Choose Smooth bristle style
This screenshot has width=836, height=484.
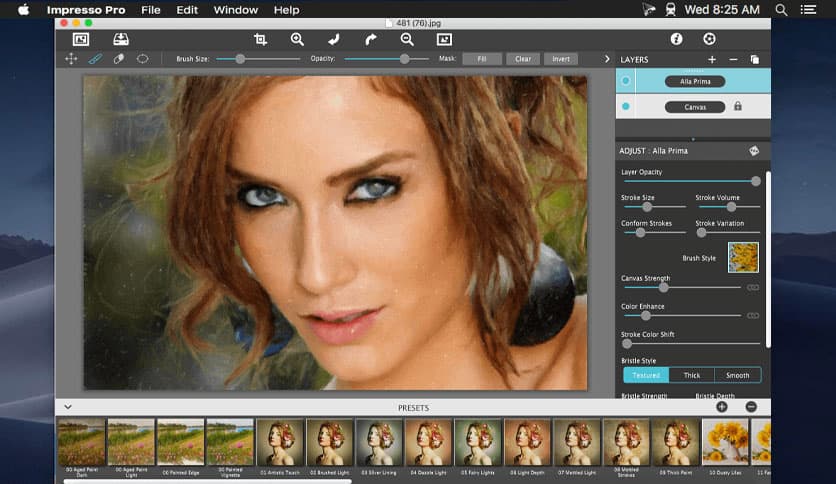click(x=738, y=375)
